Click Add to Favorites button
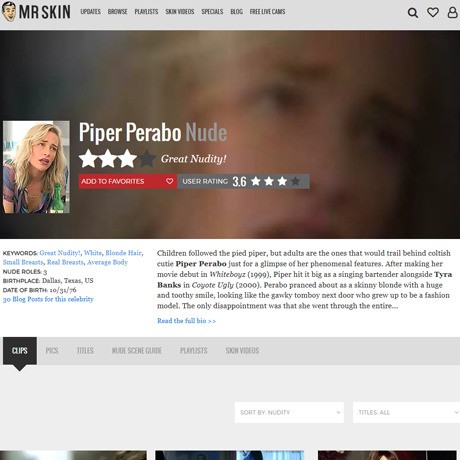The height and width of the screenshot is (460, 460). tap(128, 181)
